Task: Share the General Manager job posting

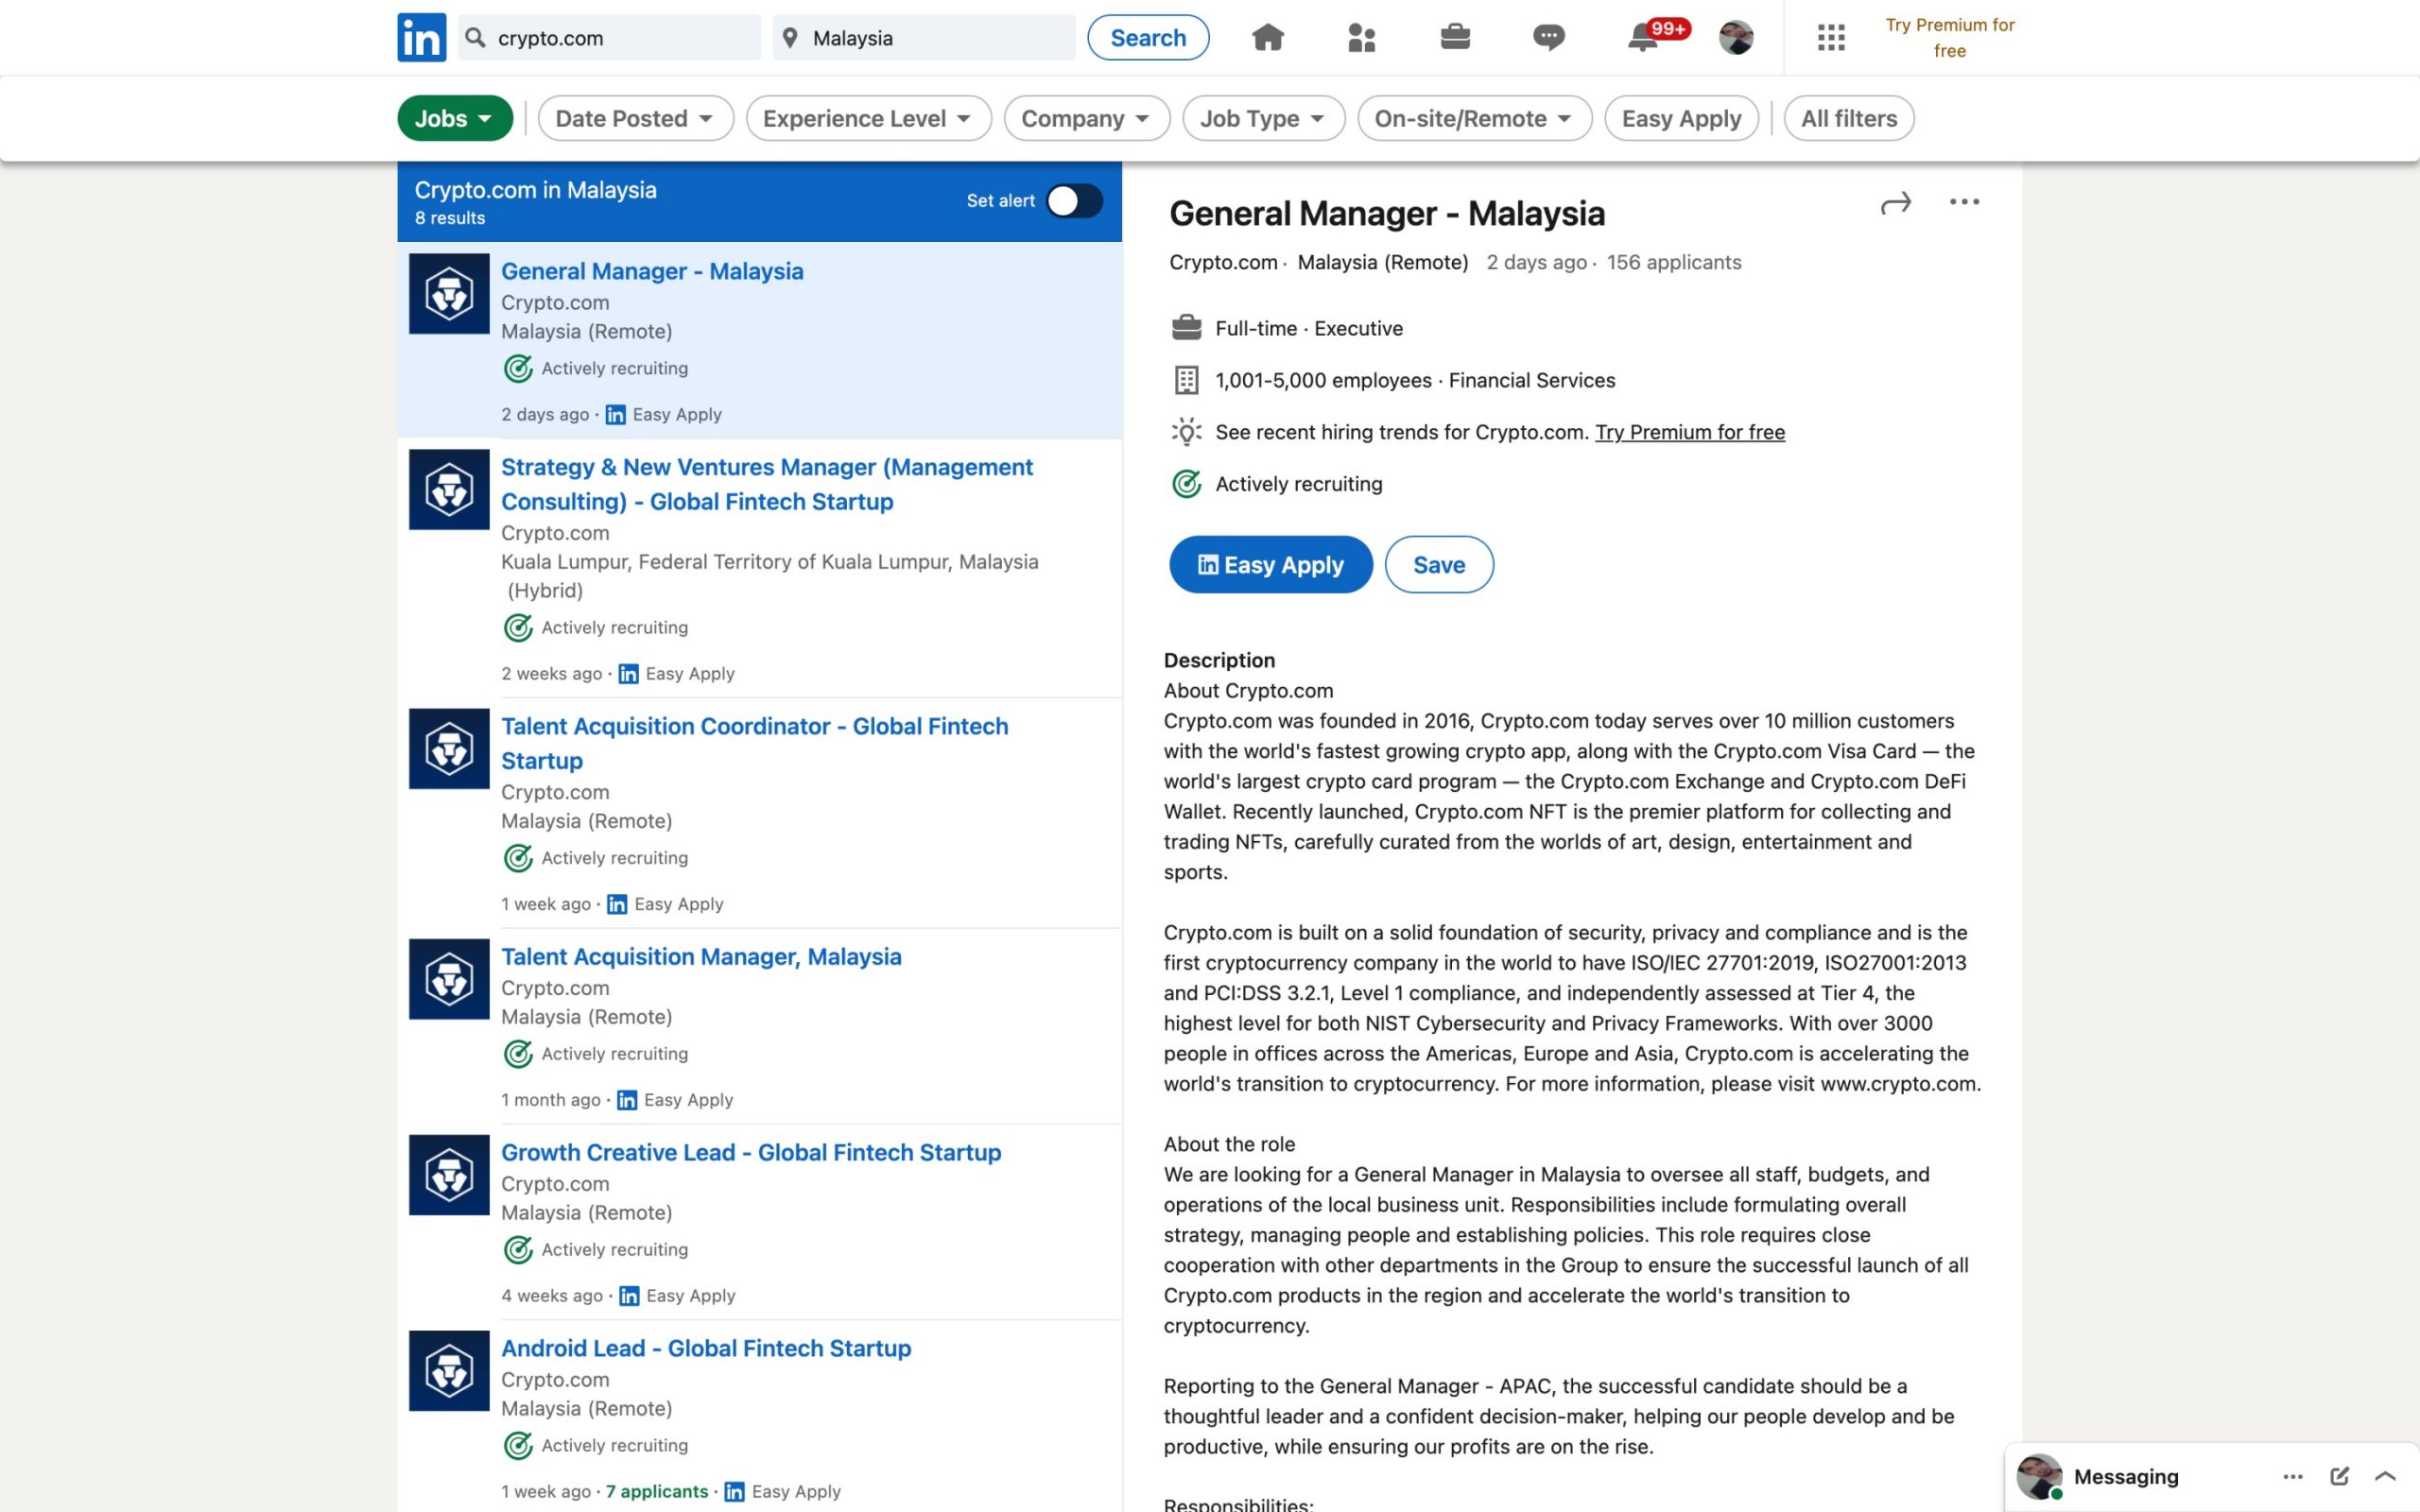Action: [1895, 203]
